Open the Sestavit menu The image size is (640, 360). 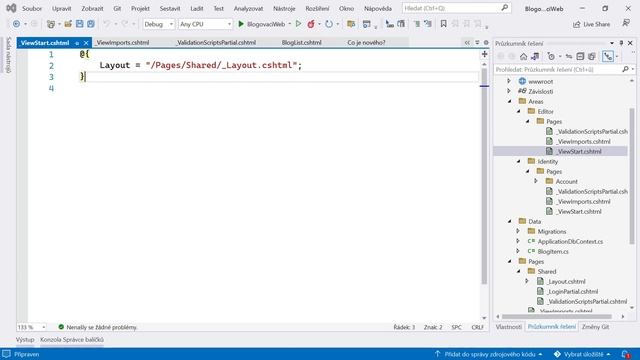[x=170, y=8]
